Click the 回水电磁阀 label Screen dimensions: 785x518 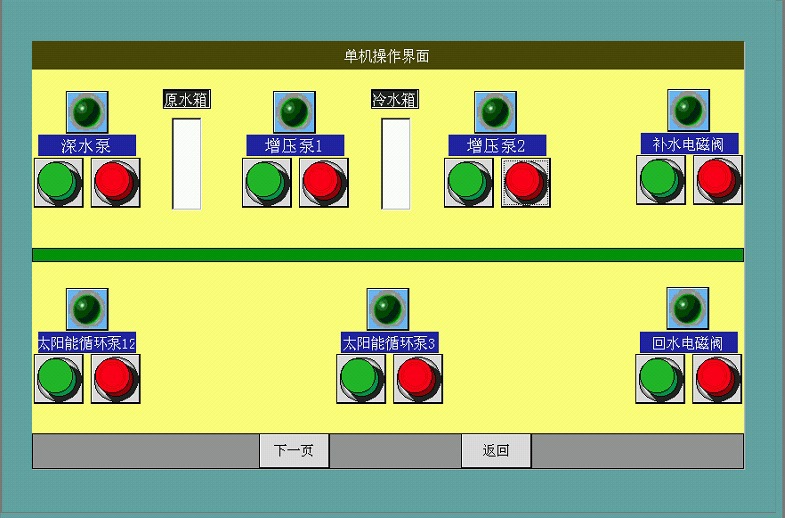(x=689, y=343)
